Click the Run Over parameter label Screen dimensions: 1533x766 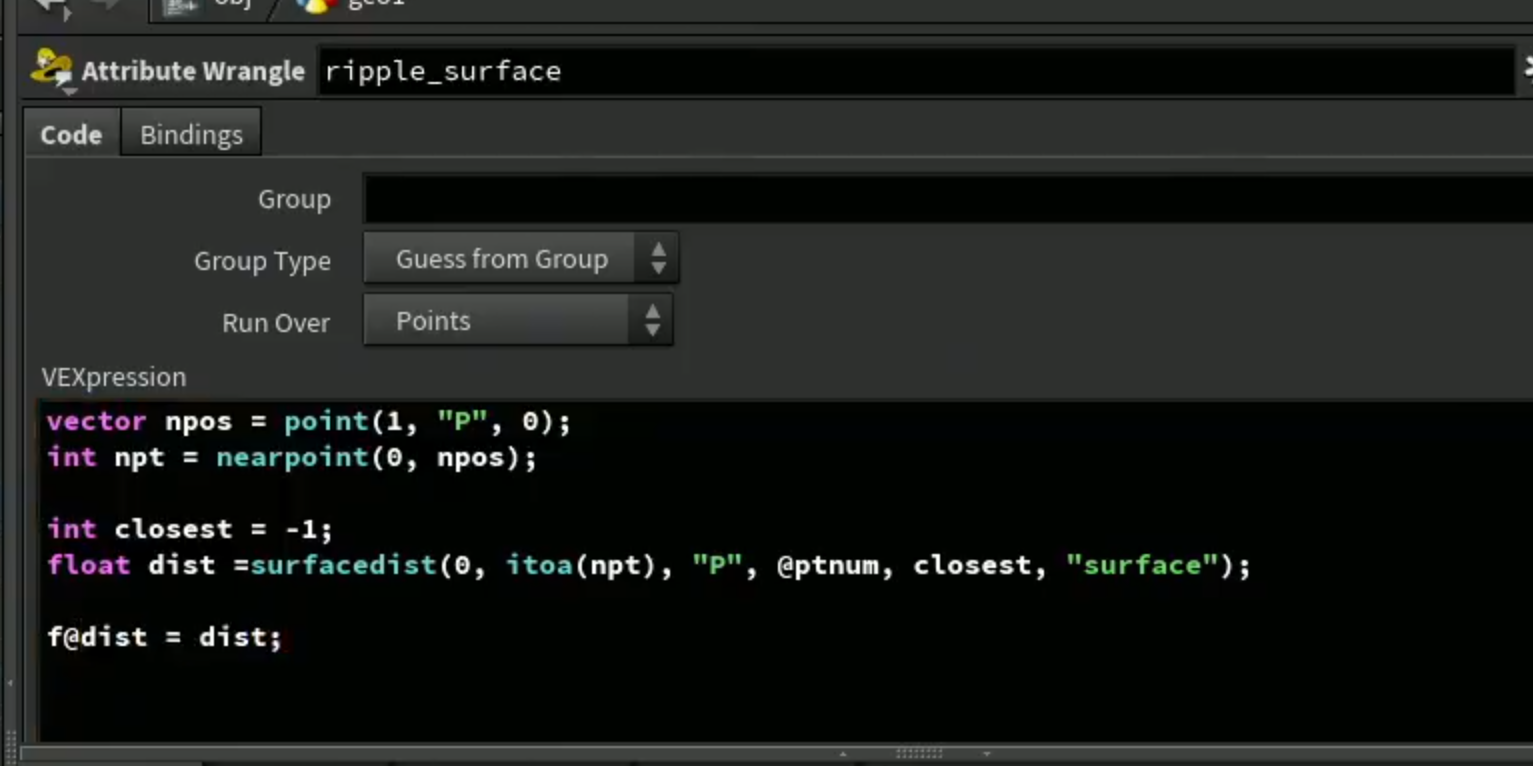[276, 323]
